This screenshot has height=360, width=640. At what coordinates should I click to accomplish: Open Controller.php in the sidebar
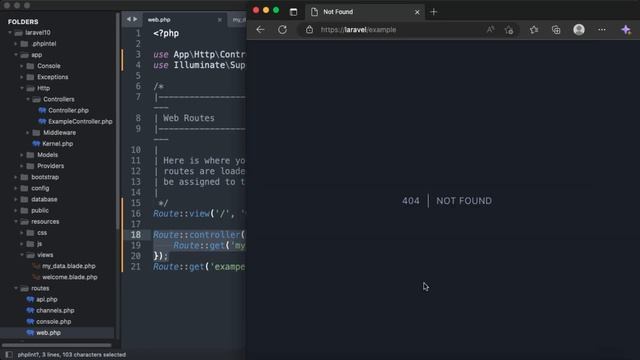click(x=68, y=110)
